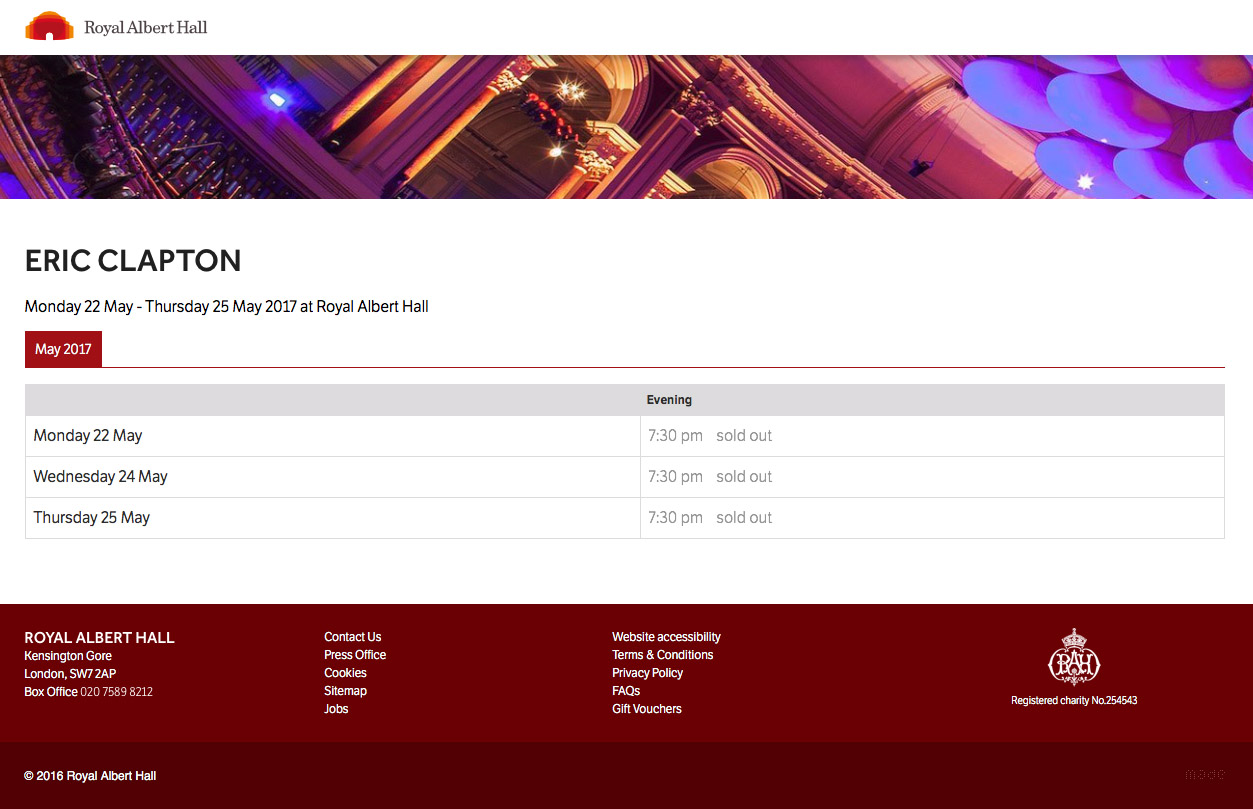
Task: Click the ERIC CLAPTON heading
Action: click(x=133, y=261)
